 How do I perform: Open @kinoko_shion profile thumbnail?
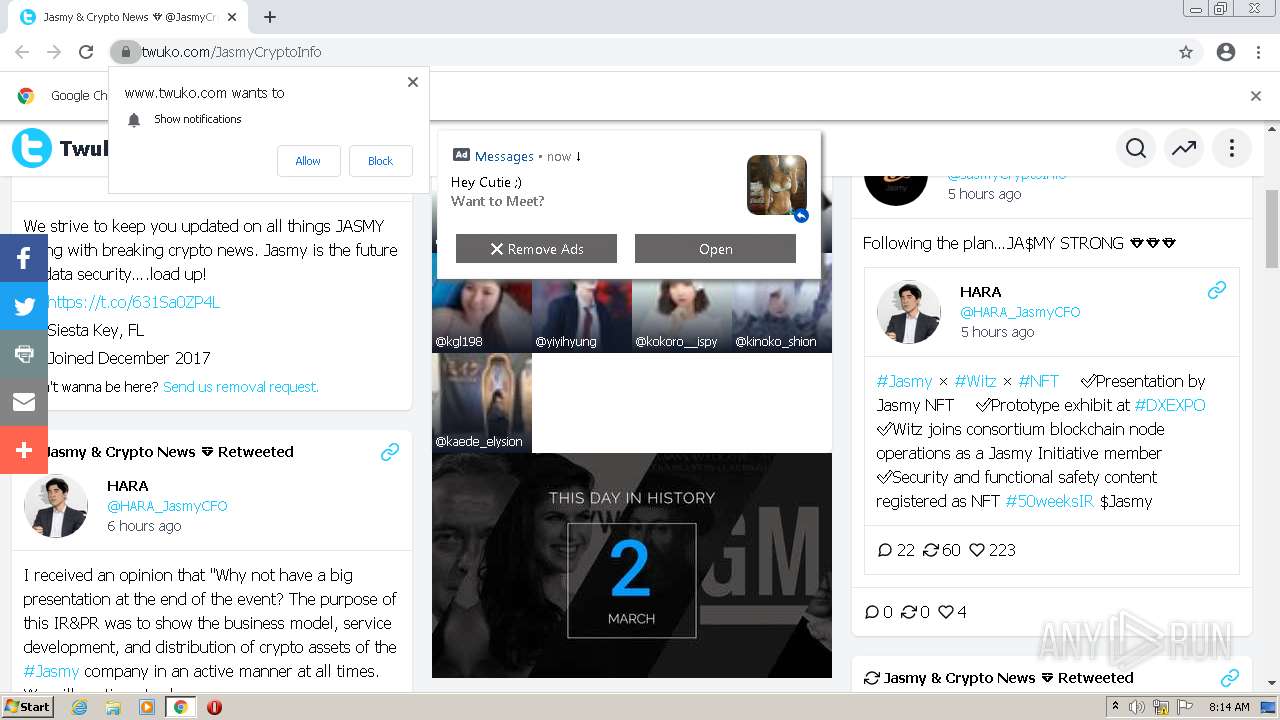coord(782,316)
